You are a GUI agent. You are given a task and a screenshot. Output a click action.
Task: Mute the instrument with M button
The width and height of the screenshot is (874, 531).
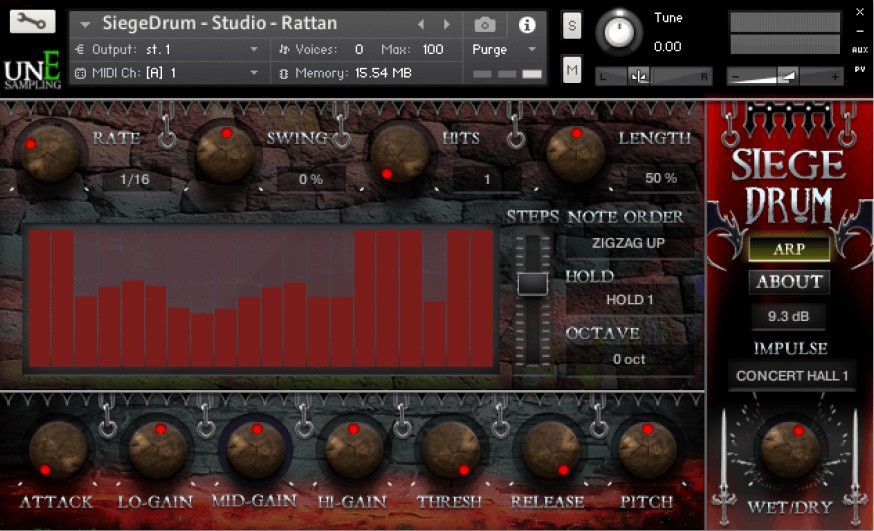point(572,70)
